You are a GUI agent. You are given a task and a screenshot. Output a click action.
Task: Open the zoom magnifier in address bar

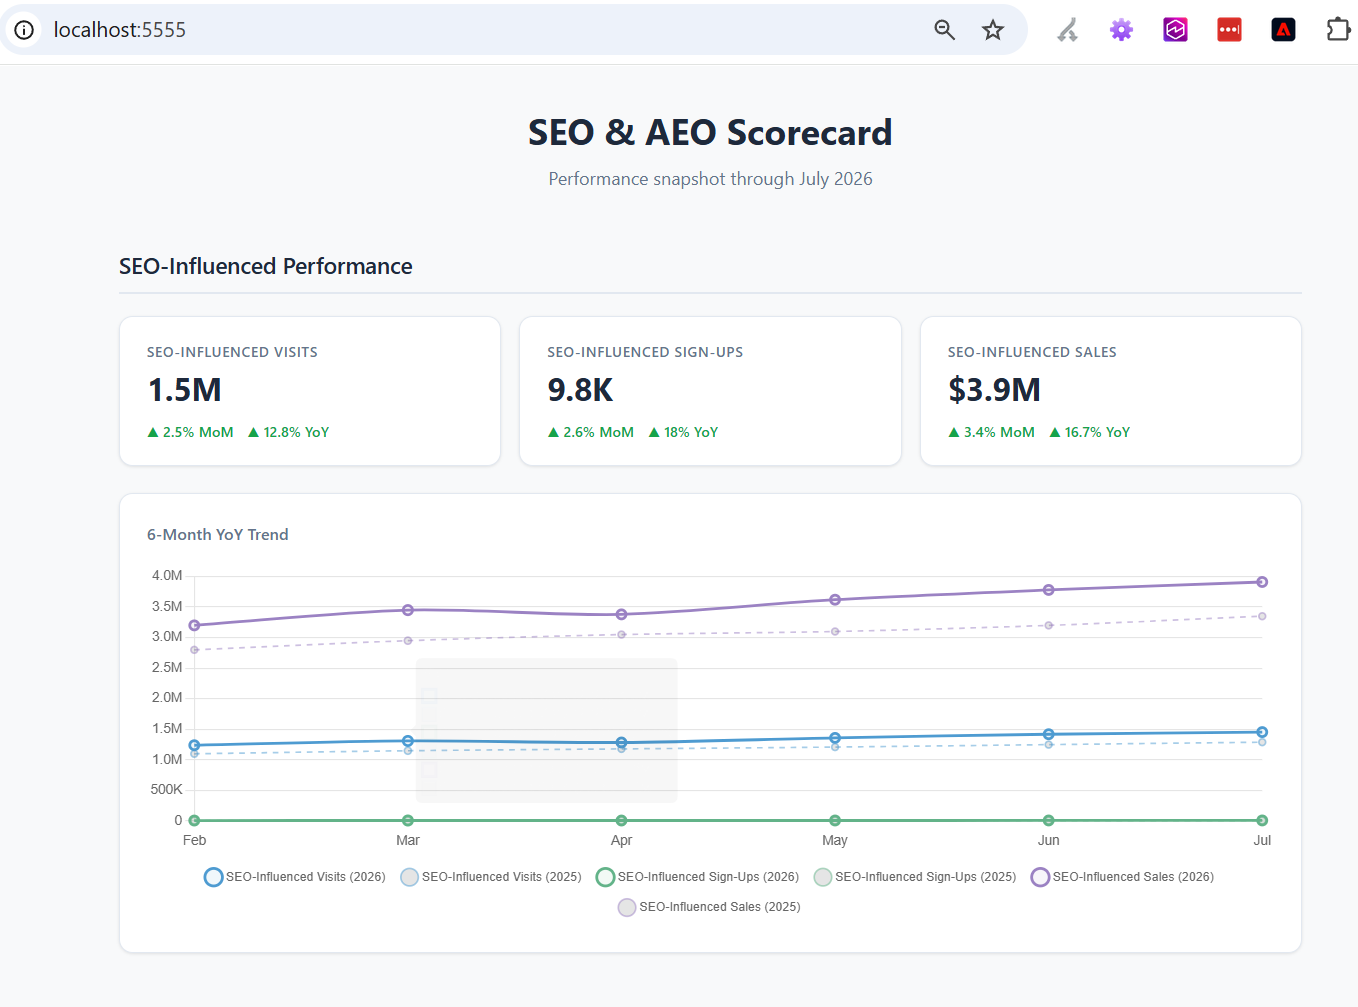tap(944, 30)
